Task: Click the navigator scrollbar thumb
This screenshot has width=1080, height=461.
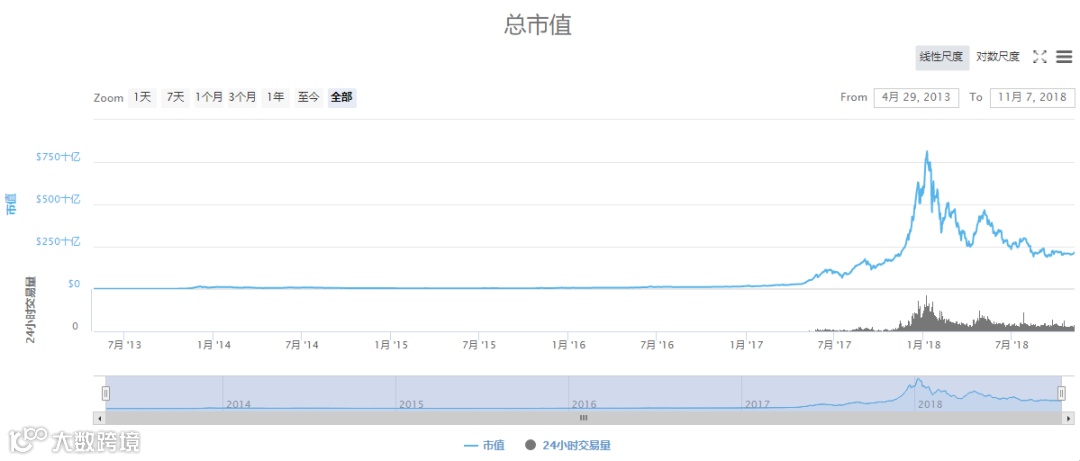Action: click(583, 418)
